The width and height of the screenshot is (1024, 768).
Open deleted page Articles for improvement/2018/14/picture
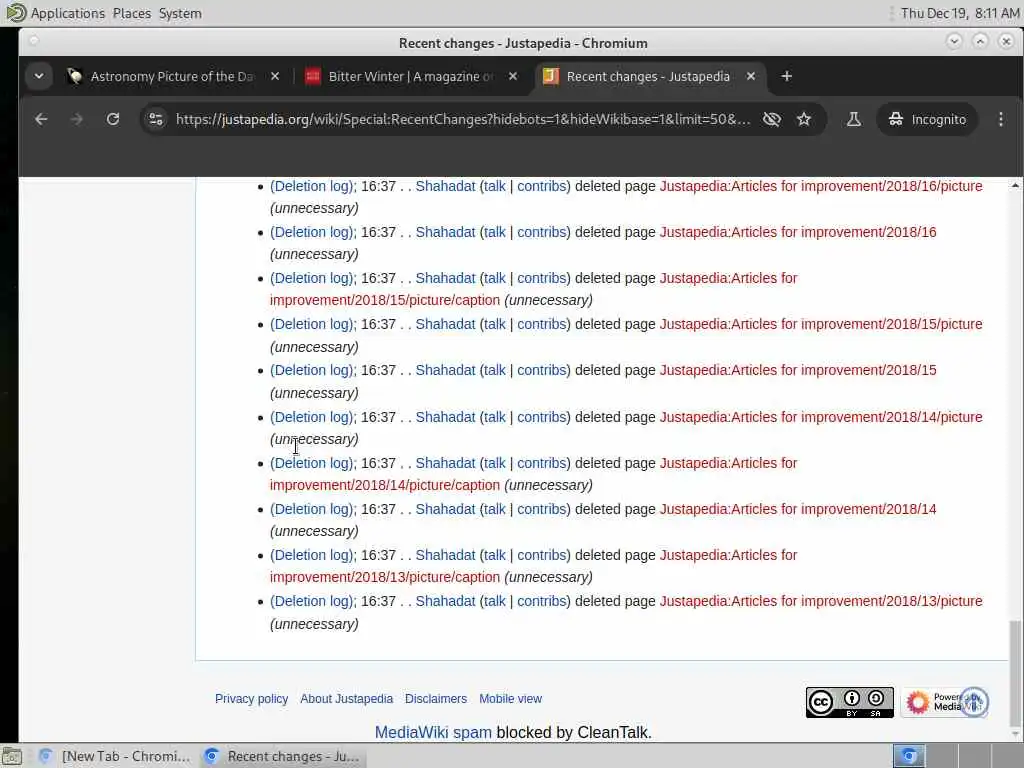(821, 417)
